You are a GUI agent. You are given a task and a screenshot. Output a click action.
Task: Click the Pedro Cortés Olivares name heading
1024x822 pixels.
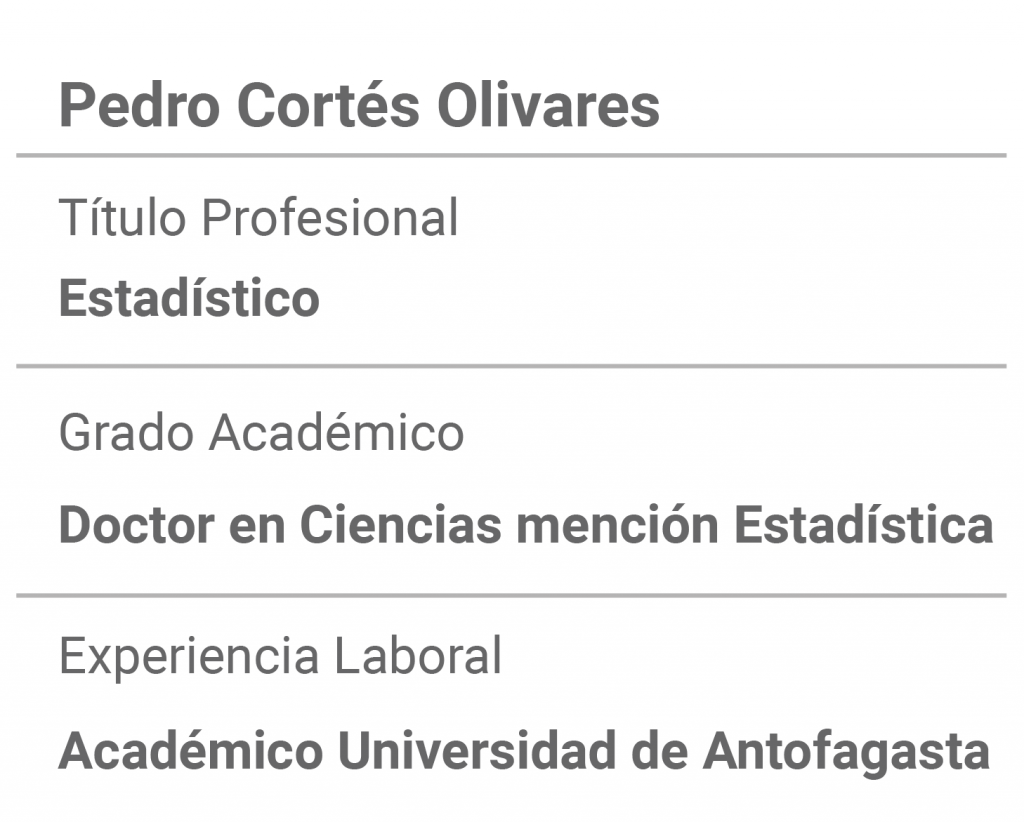(359, 106)
